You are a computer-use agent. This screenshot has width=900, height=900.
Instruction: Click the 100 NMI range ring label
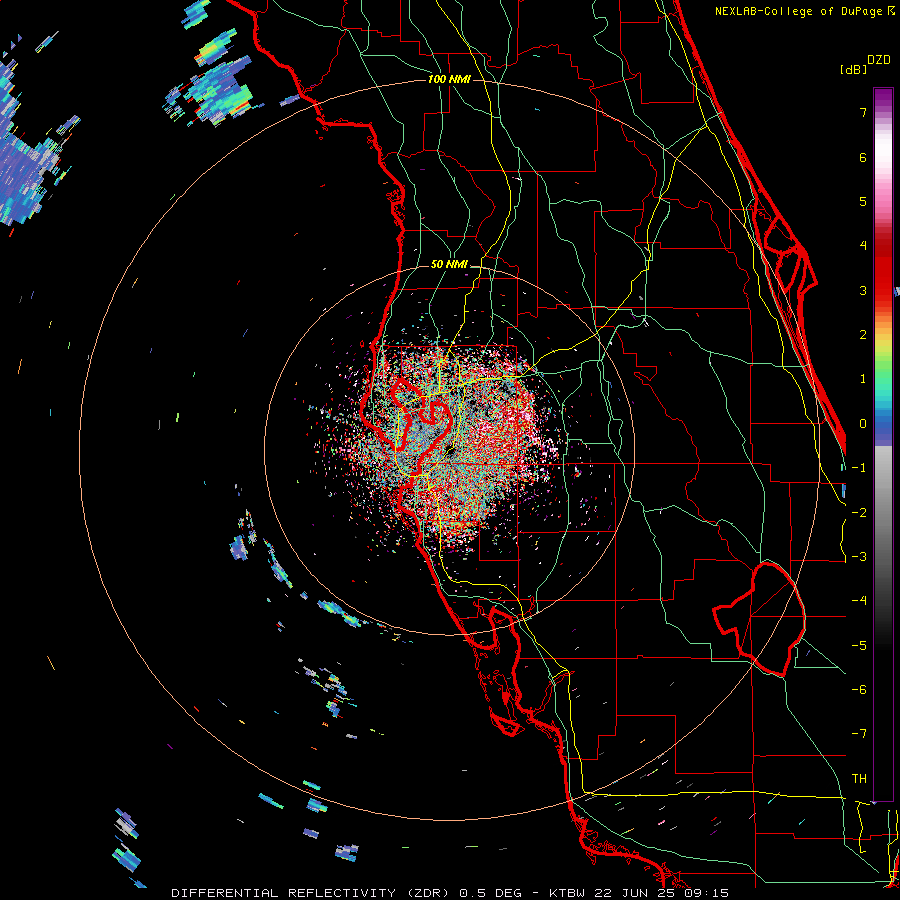click(449, 79)
